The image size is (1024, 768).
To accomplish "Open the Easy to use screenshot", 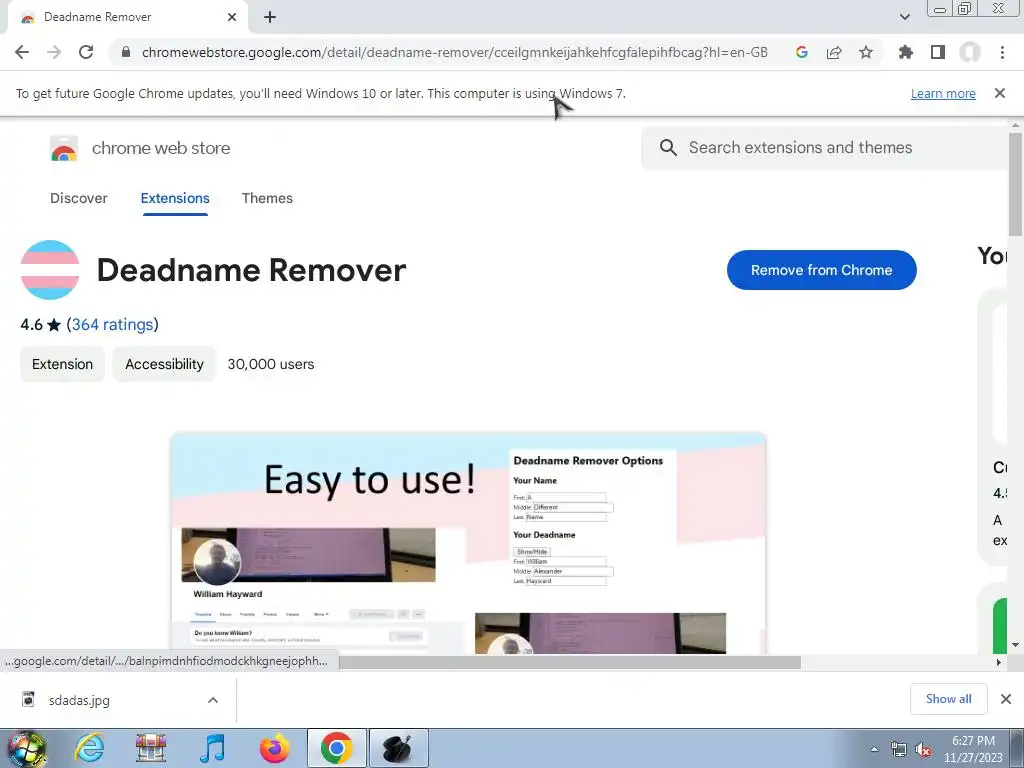I will (468, 543).
